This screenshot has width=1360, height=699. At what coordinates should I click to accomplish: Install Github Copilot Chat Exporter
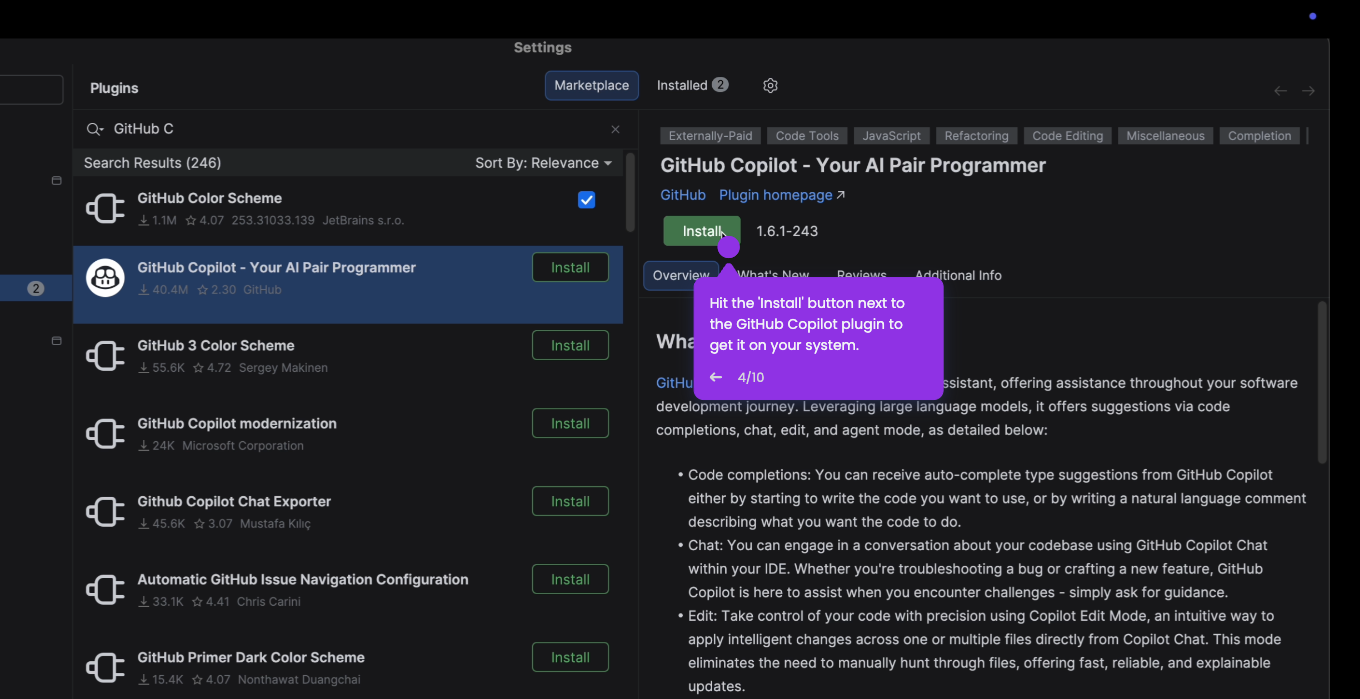570,502
